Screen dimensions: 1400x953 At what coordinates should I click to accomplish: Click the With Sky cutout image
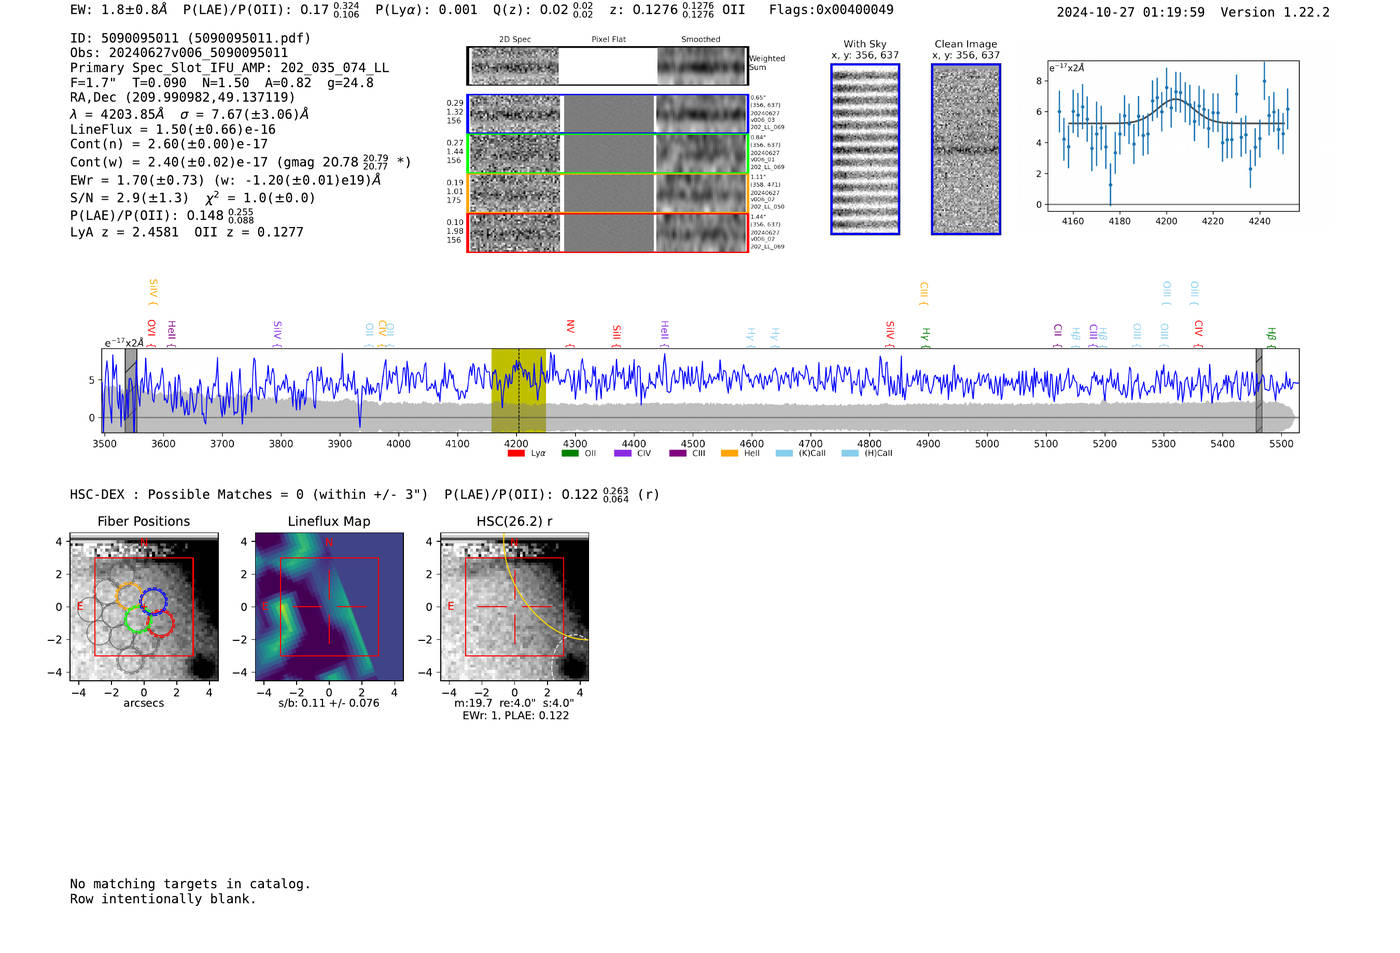point(865,149)
